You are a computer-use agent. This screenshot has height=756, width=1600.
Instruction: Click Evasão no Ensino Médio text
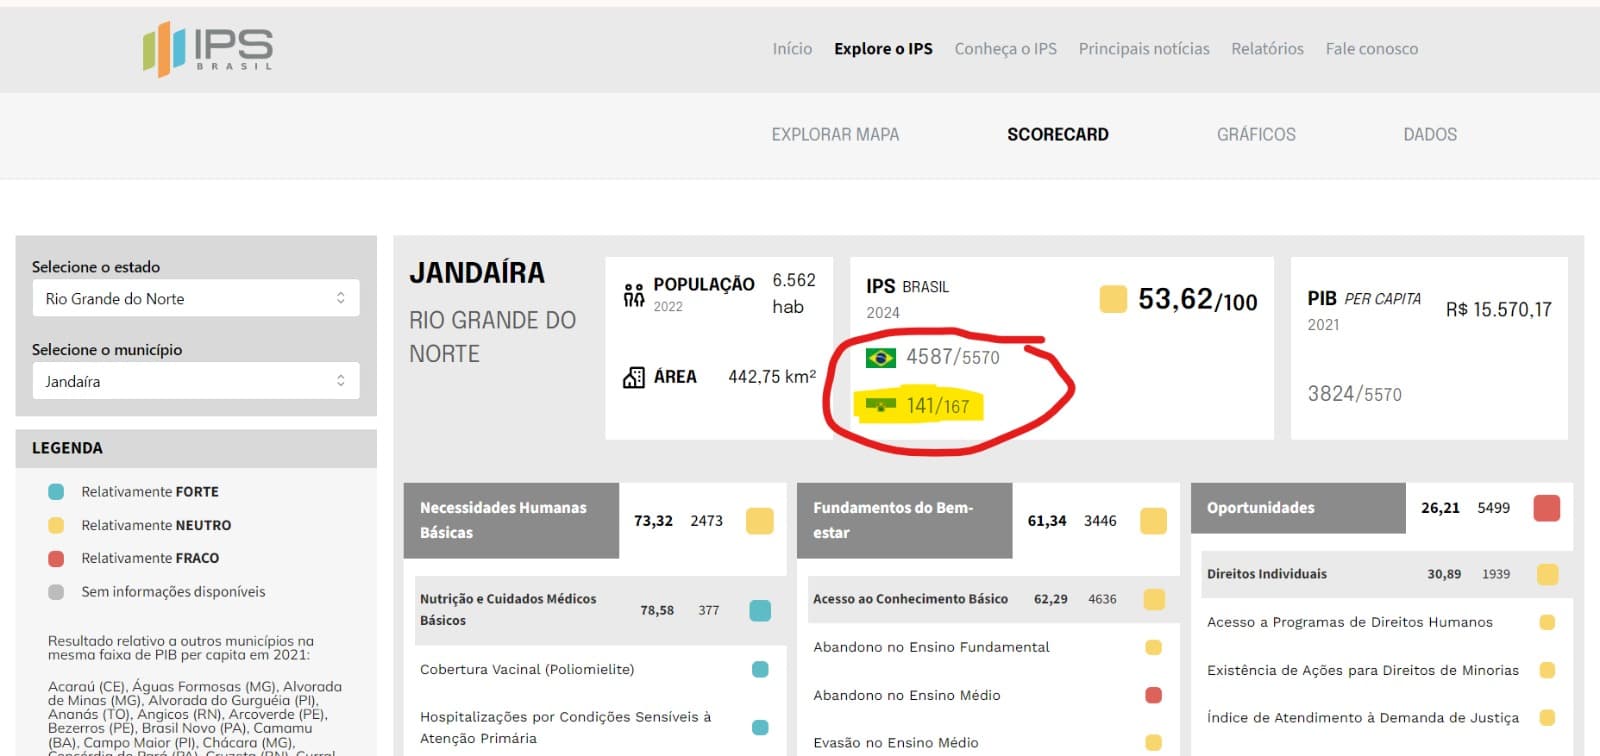click(896, 742)
